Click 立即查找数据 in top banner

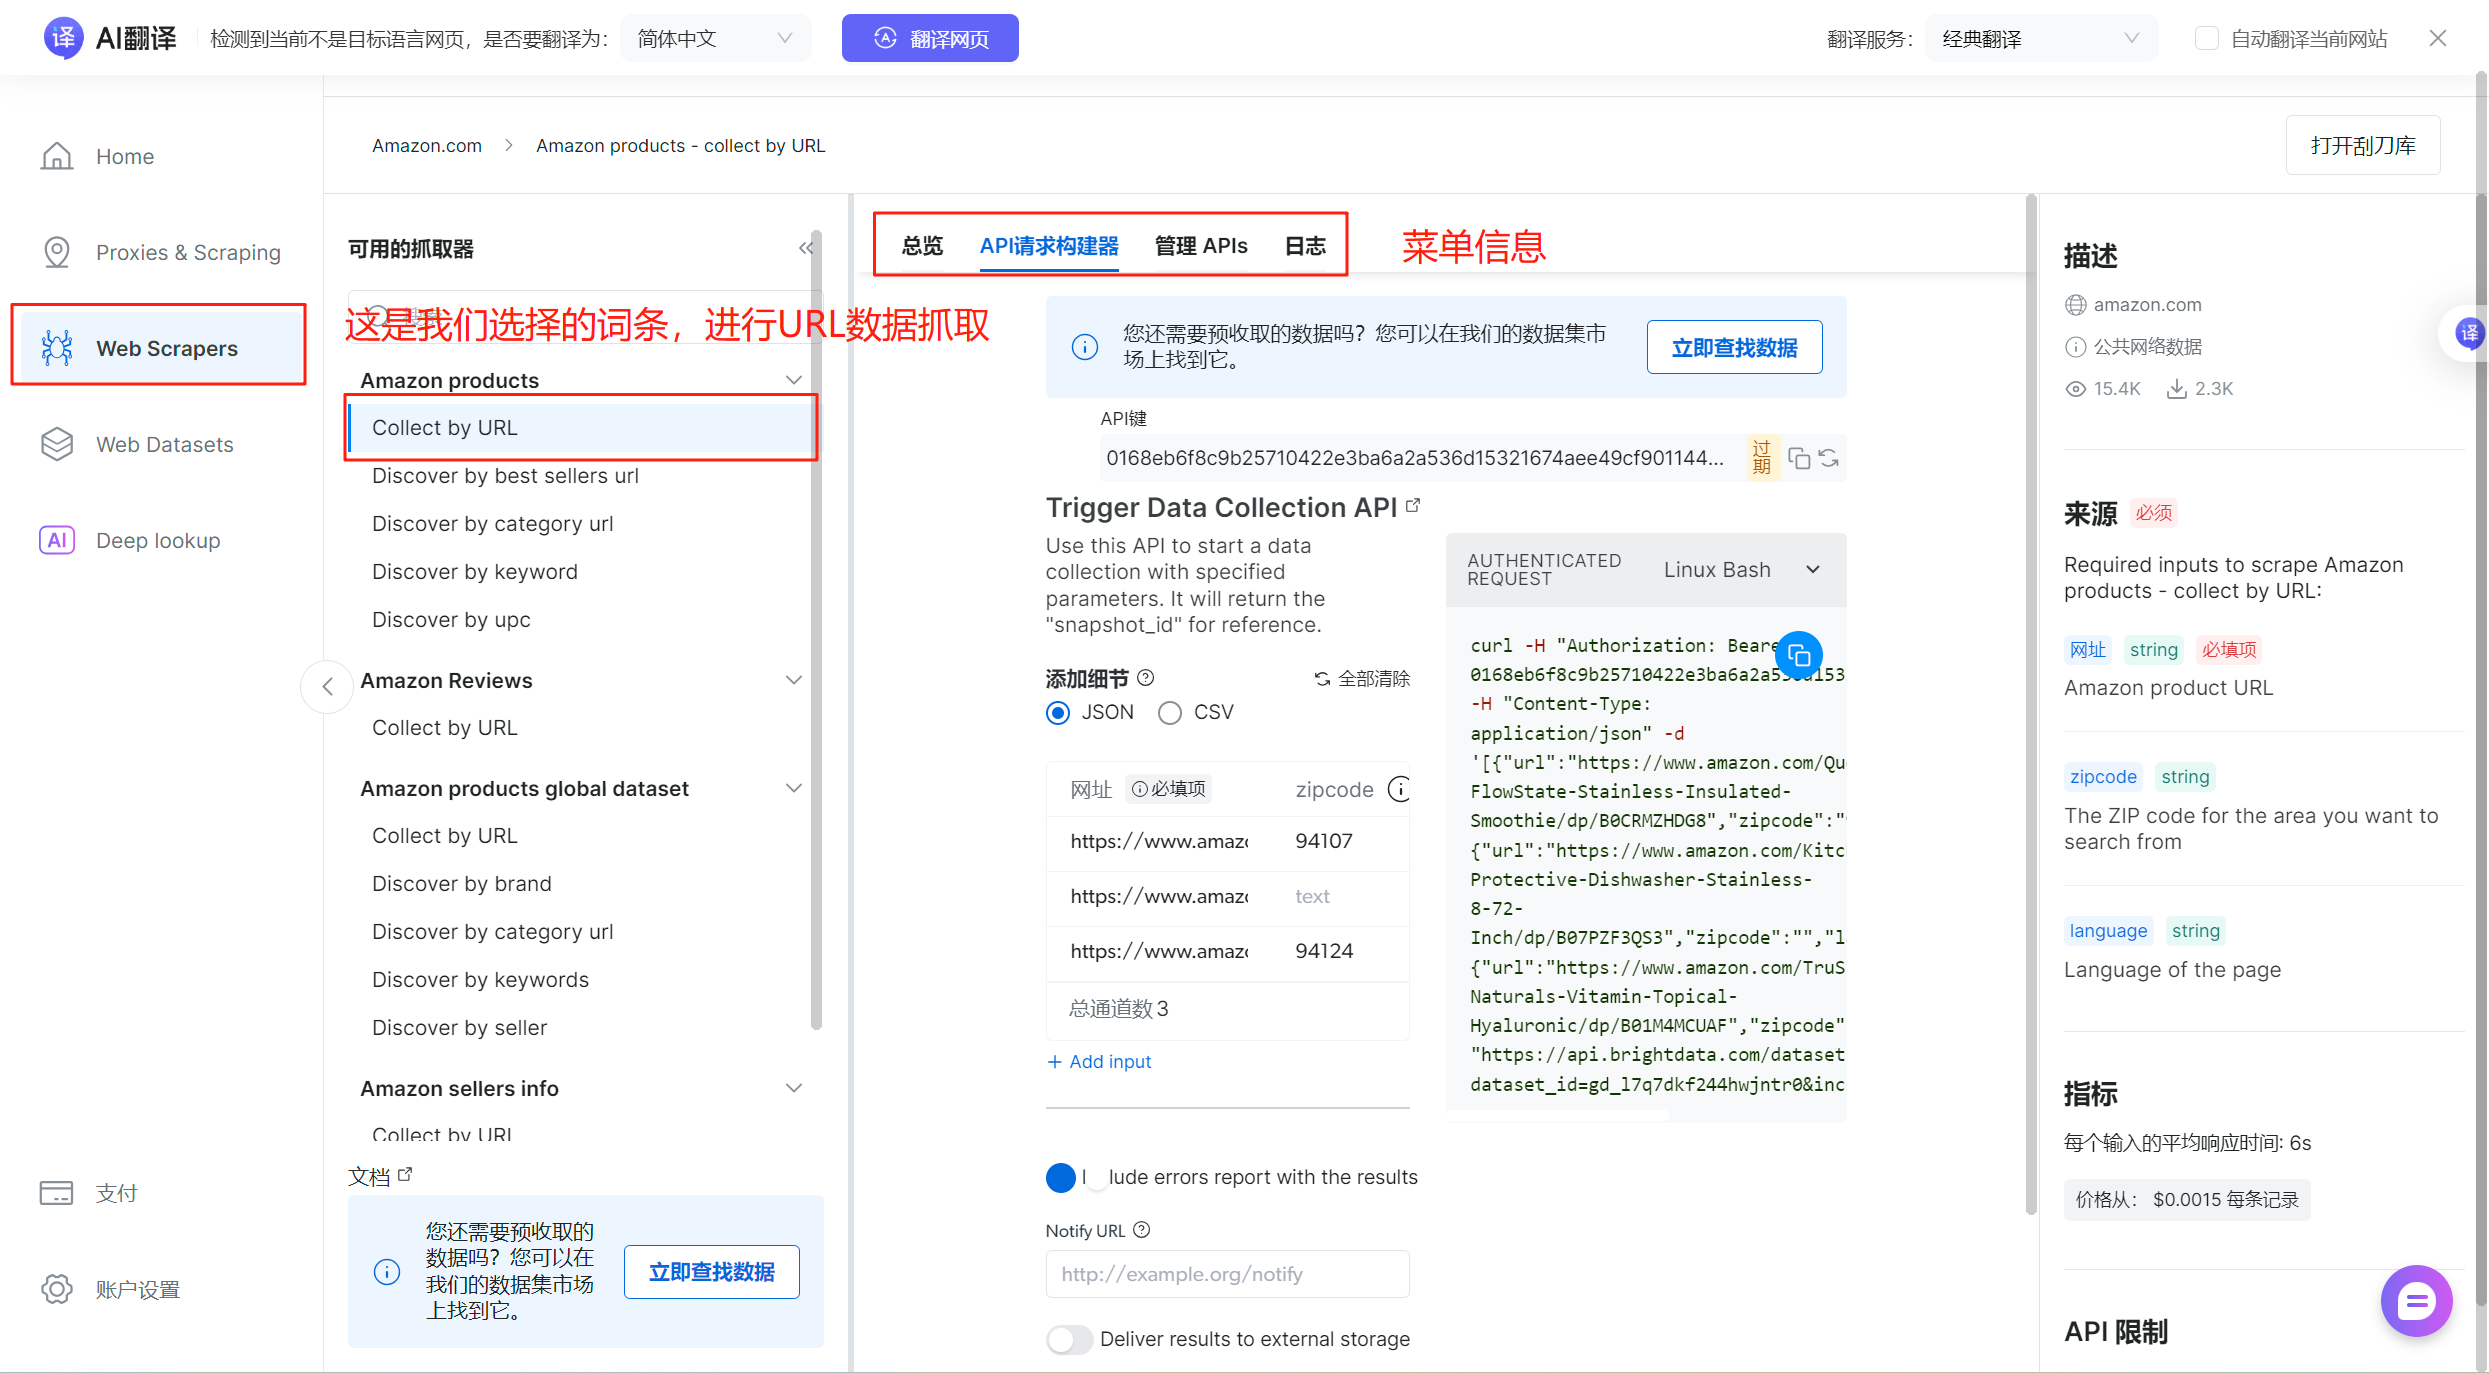pos(1734,347)
